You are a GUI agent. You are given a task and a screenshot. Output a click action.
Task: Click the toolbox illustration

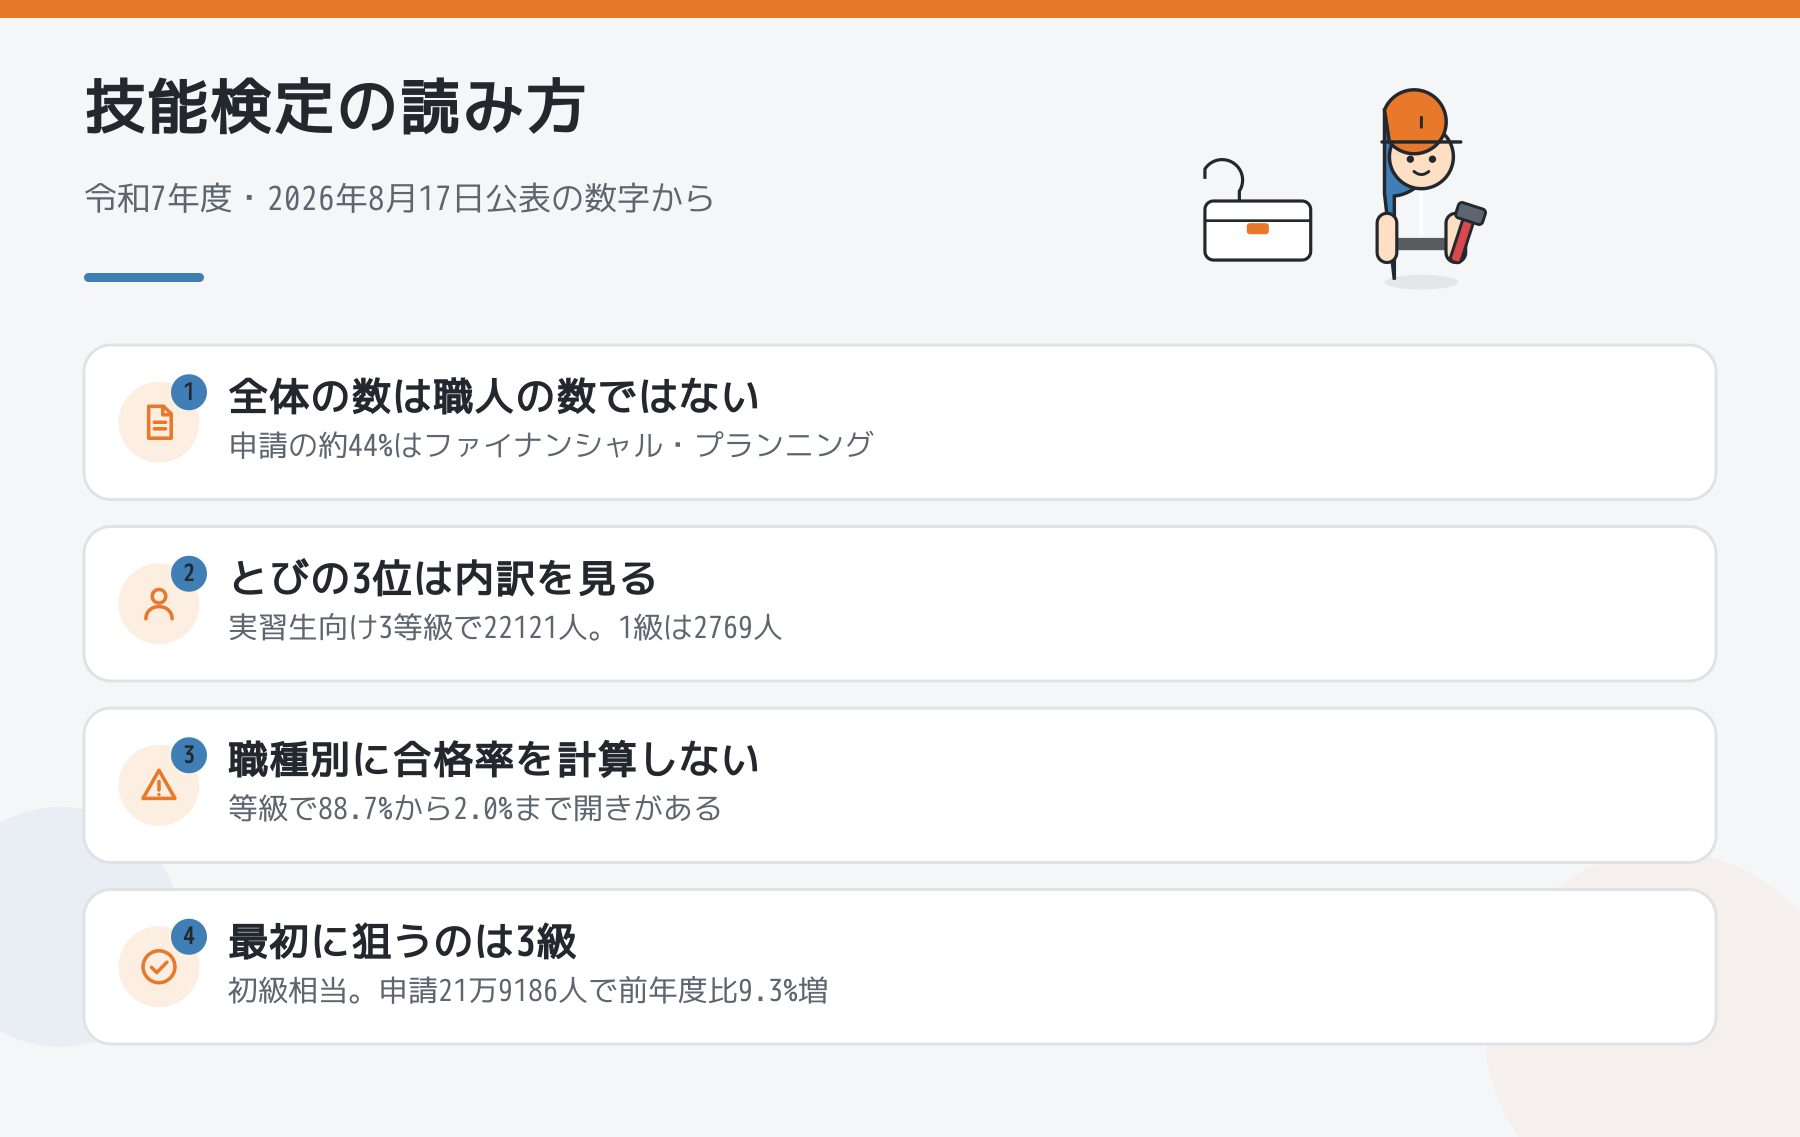tap(1257, 211)
